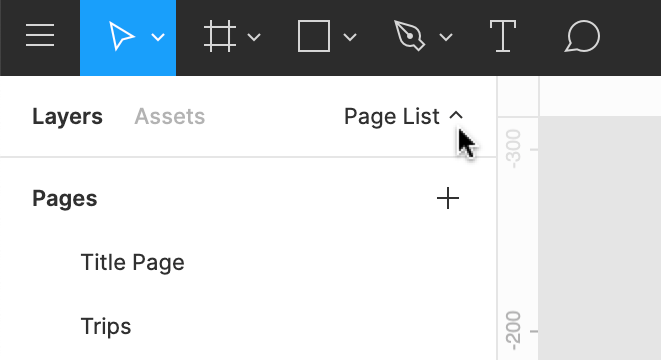The image size is (661, 360).
Task: Activate the Comment tool
Action: 582,37
